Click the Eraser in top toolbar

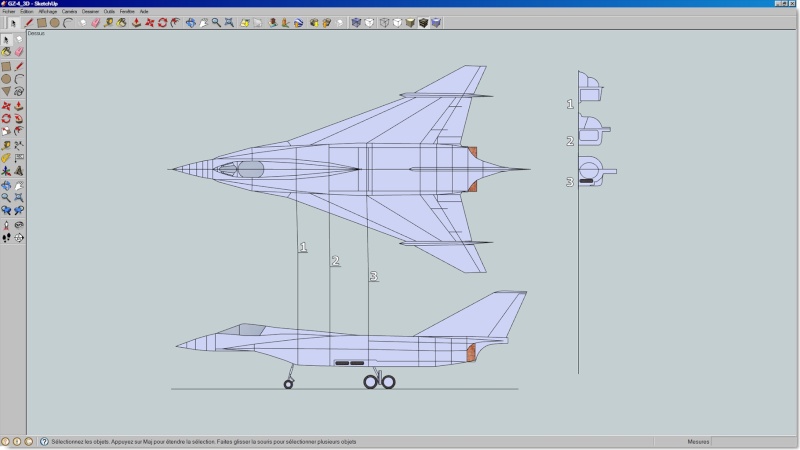point(95,22)
